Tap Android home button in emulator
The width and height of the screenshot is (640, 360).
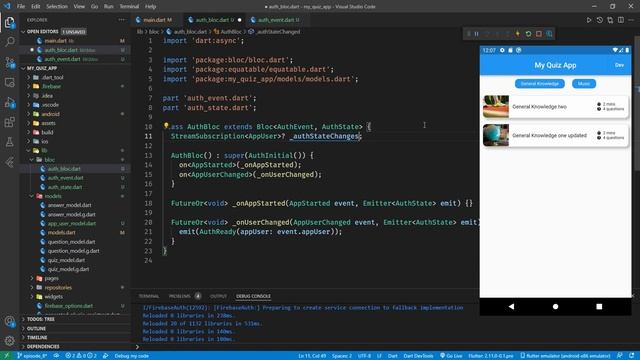click(555, 306)
